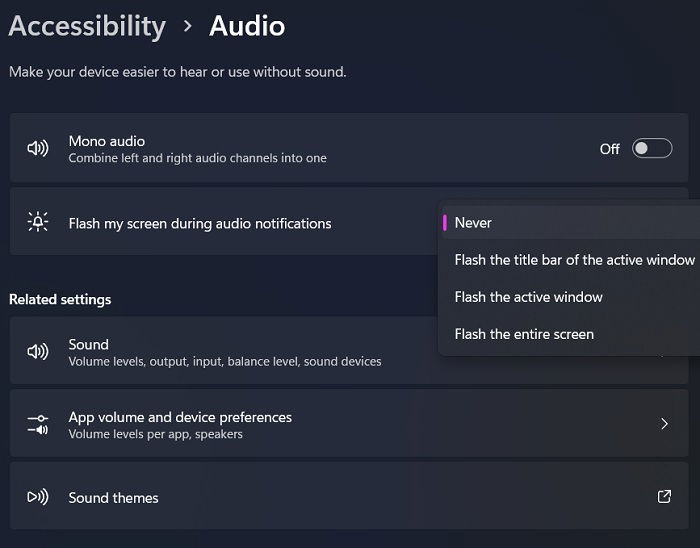Screen dimensions: 700x548
Task: Click the Mono audio setting title
Action: click(x=107, y=141)
